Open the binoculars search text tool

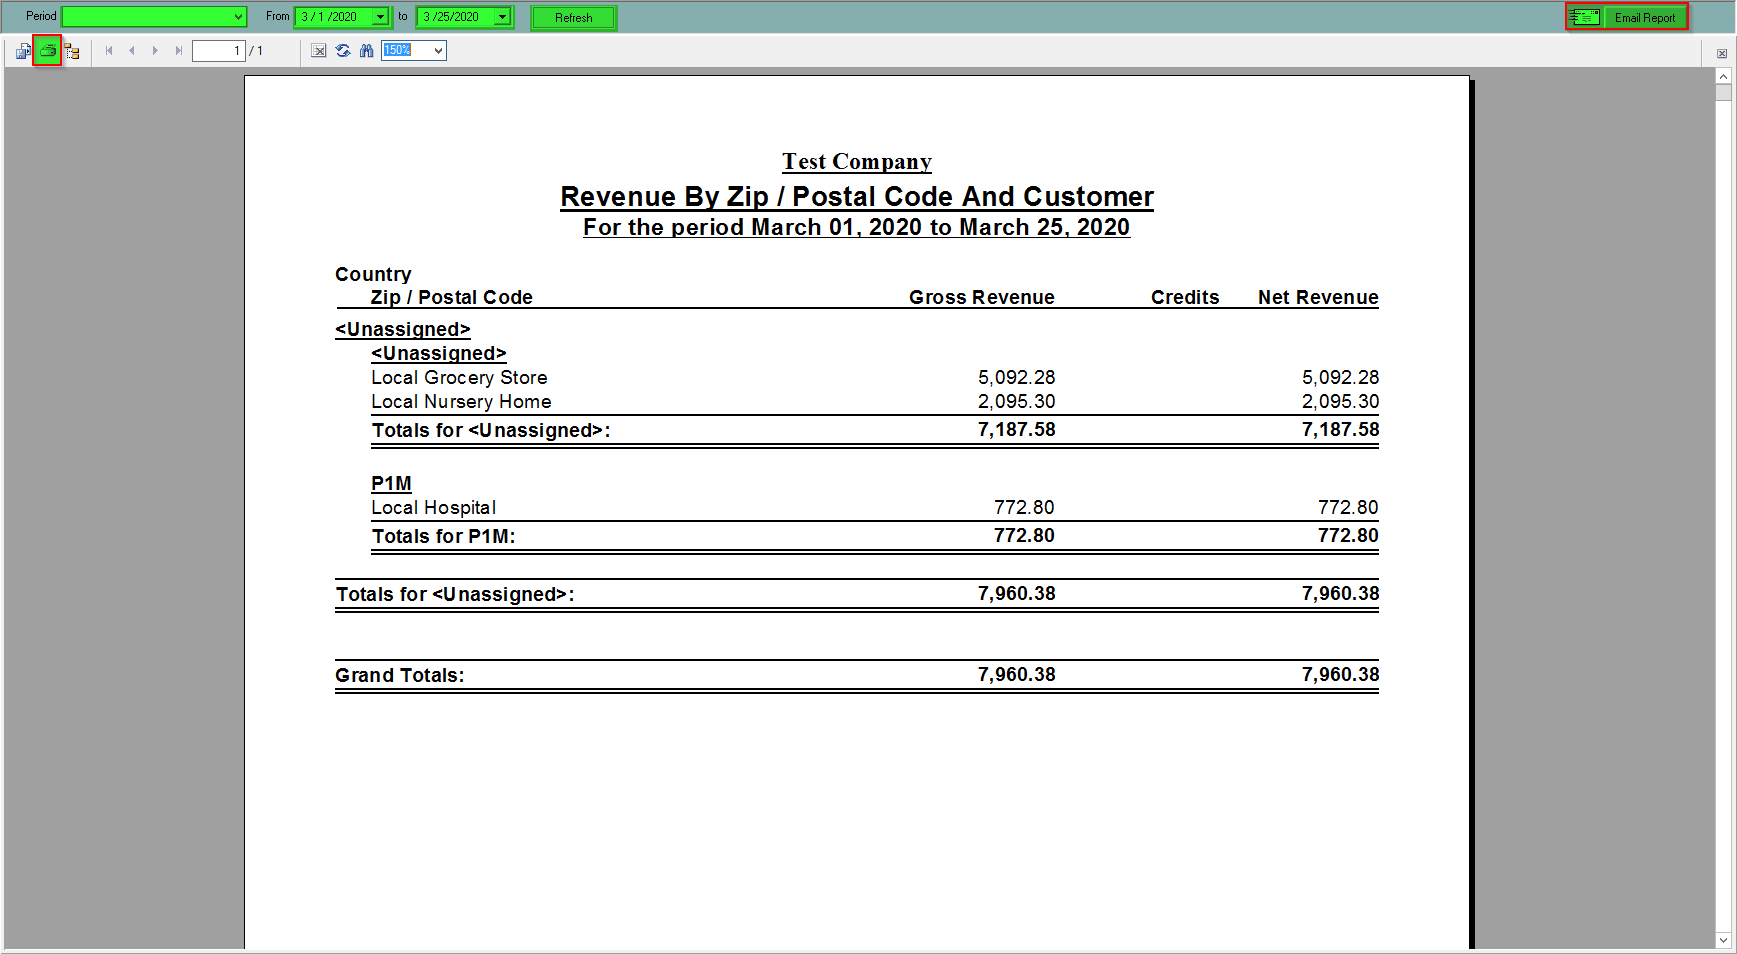pyautogui.click(x=367, y=51)
